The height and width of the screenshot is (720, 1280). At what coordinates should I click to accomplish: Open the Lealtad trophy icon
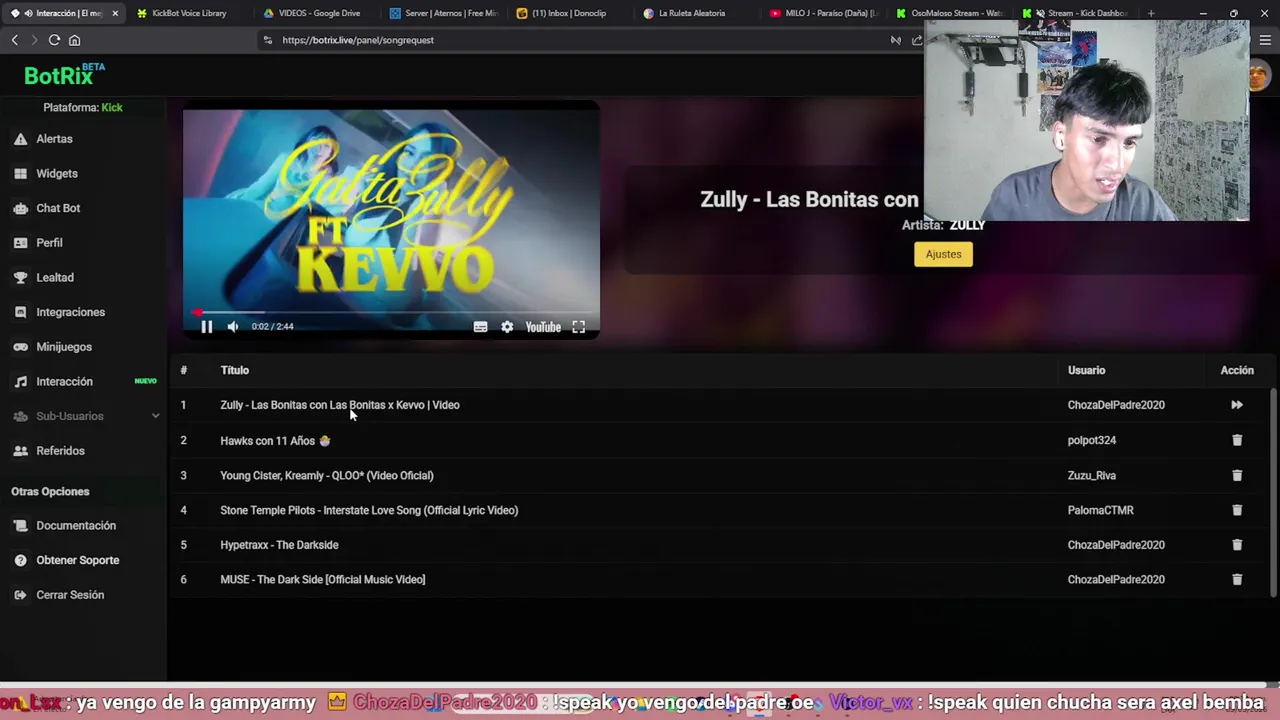20,277
